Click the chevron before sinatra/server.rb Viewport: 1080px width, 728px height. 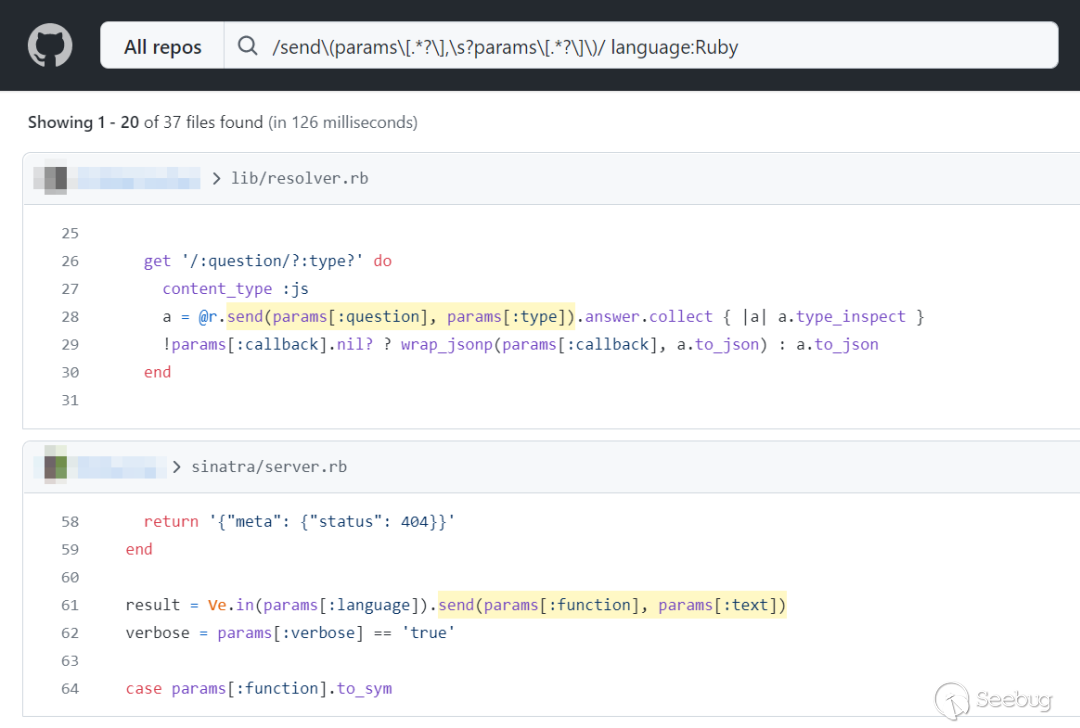pos(177,467)
